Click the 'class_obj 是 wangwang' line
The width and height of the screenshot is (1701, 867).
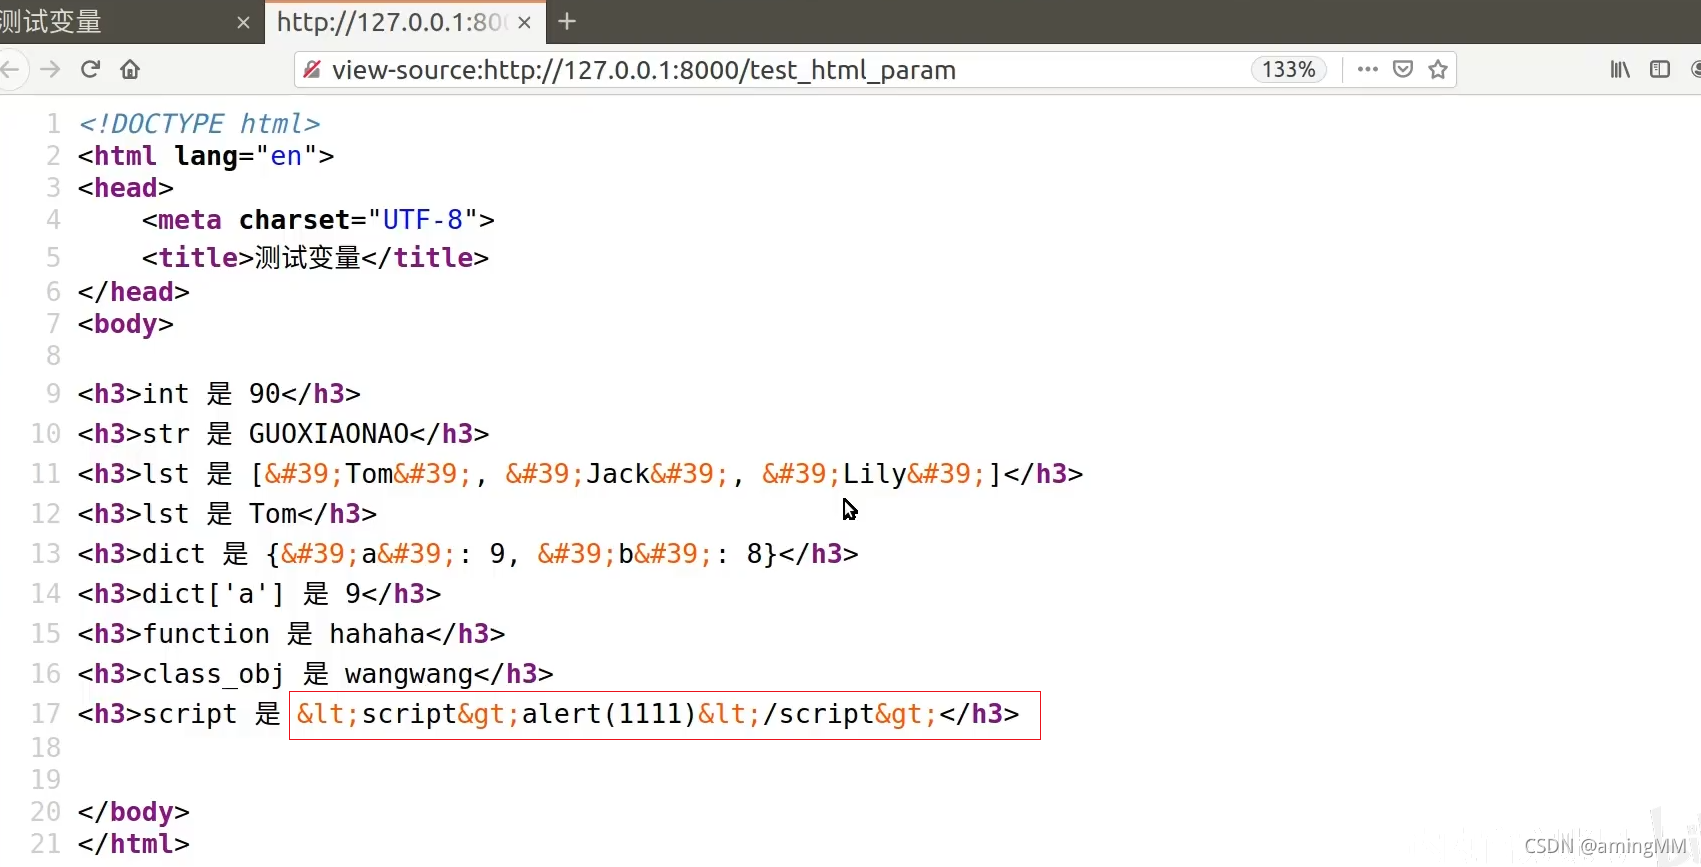tap(315, 674)
